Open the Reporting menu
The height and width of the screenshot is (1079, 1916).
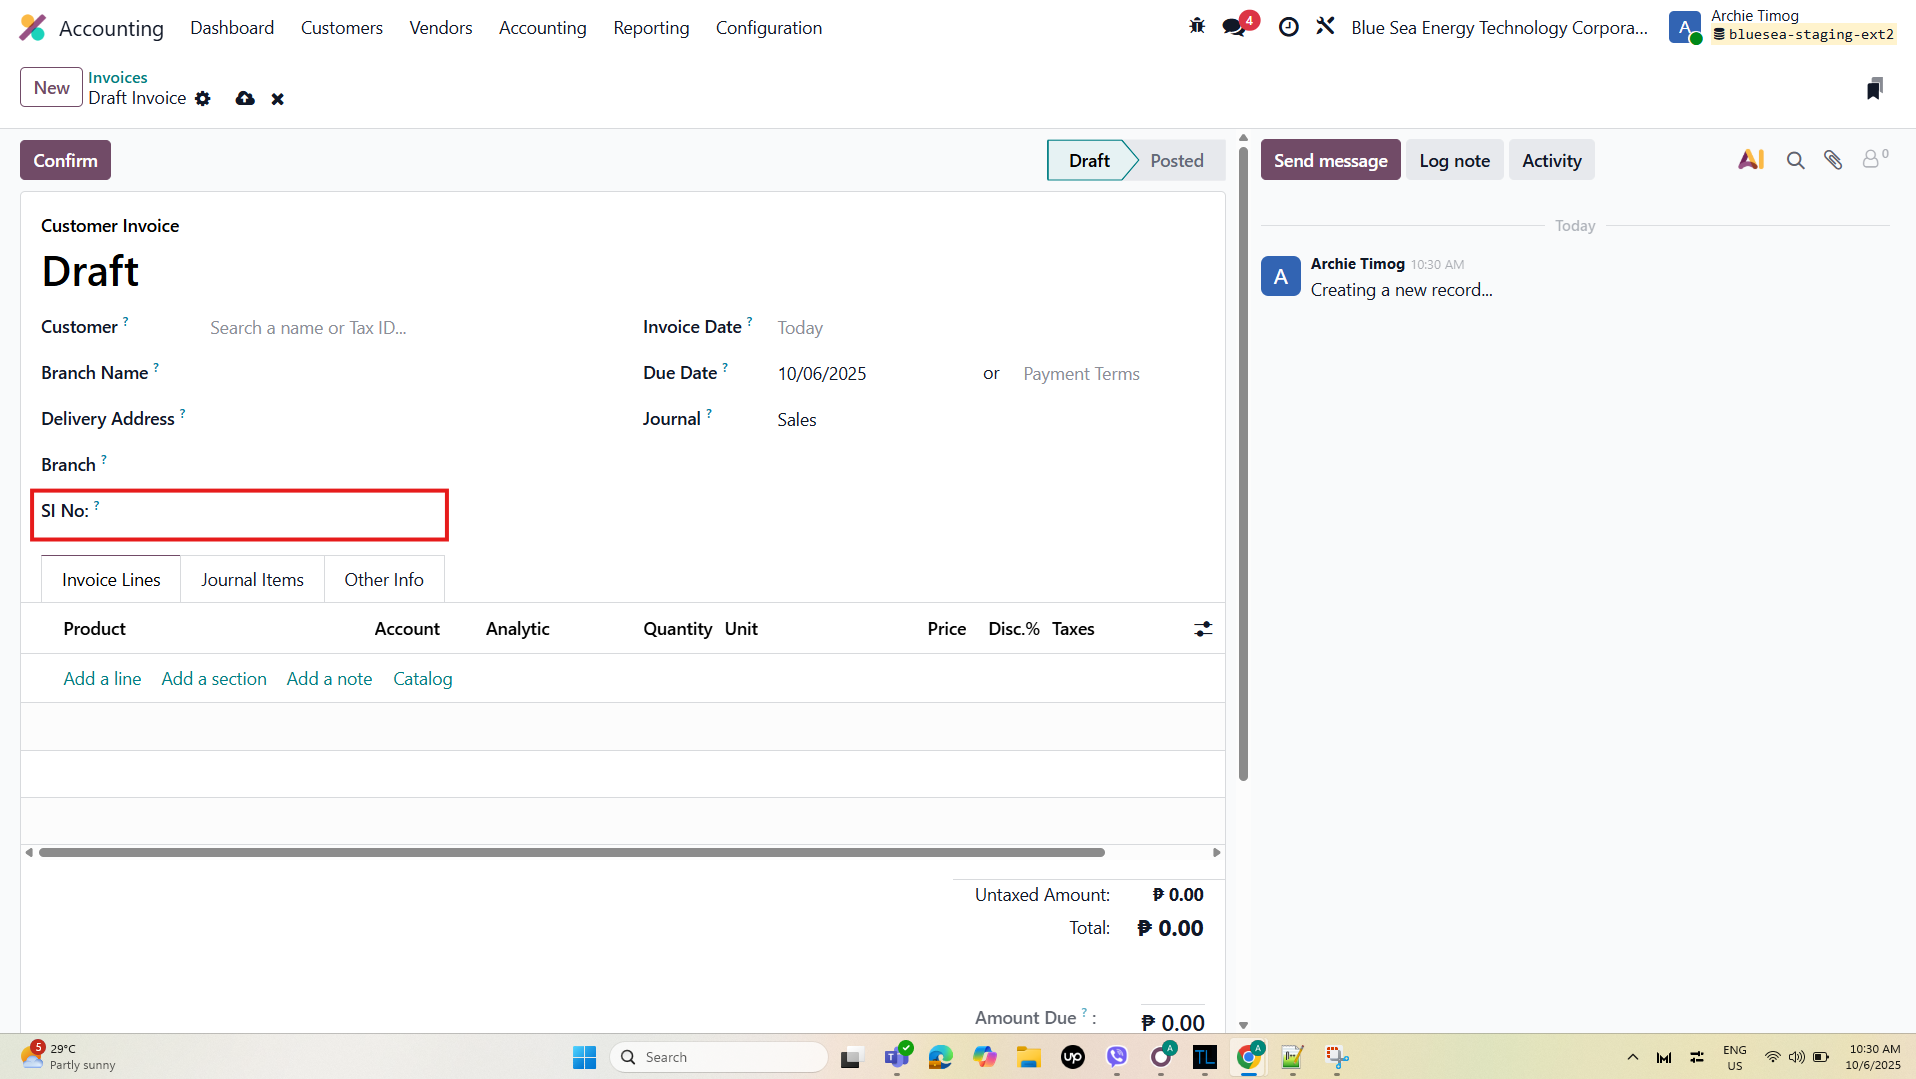pos(651,28)
